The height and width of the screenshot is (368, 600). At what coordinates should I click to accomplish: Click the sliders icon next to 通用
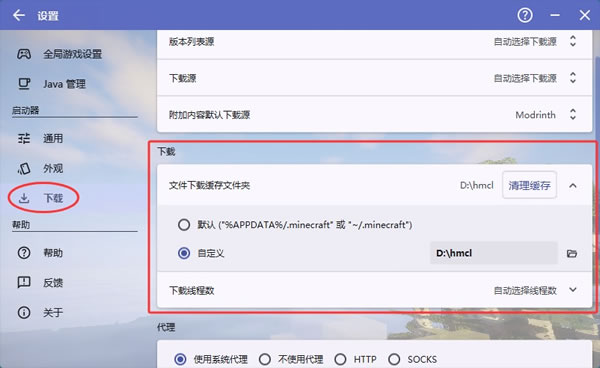(x=24, y=138)
